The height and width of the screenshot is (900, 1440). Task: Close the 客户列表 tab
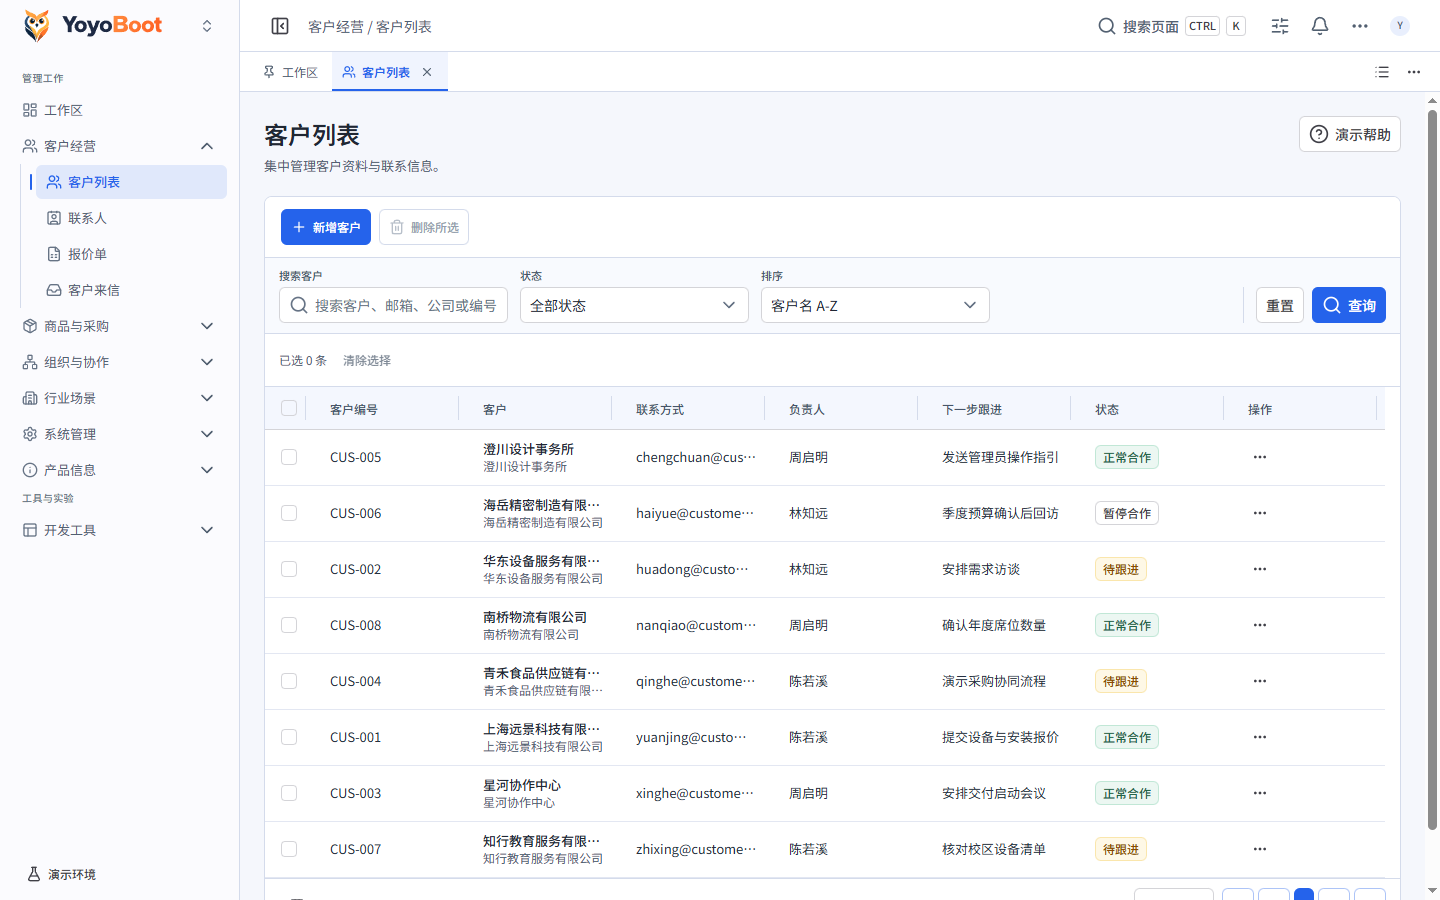click(x=427, y=72)
